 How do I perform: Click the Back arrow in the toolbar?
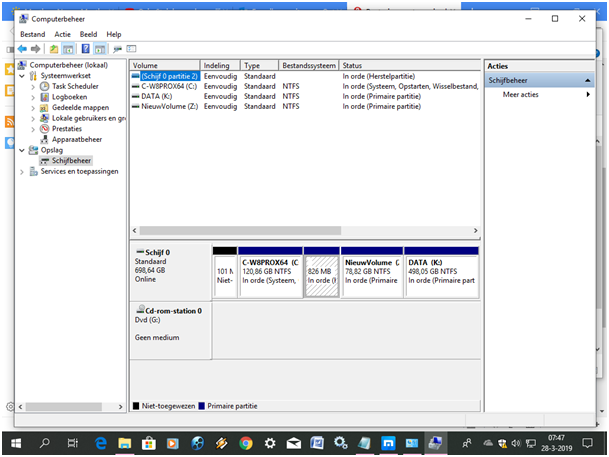coord(22,48)
